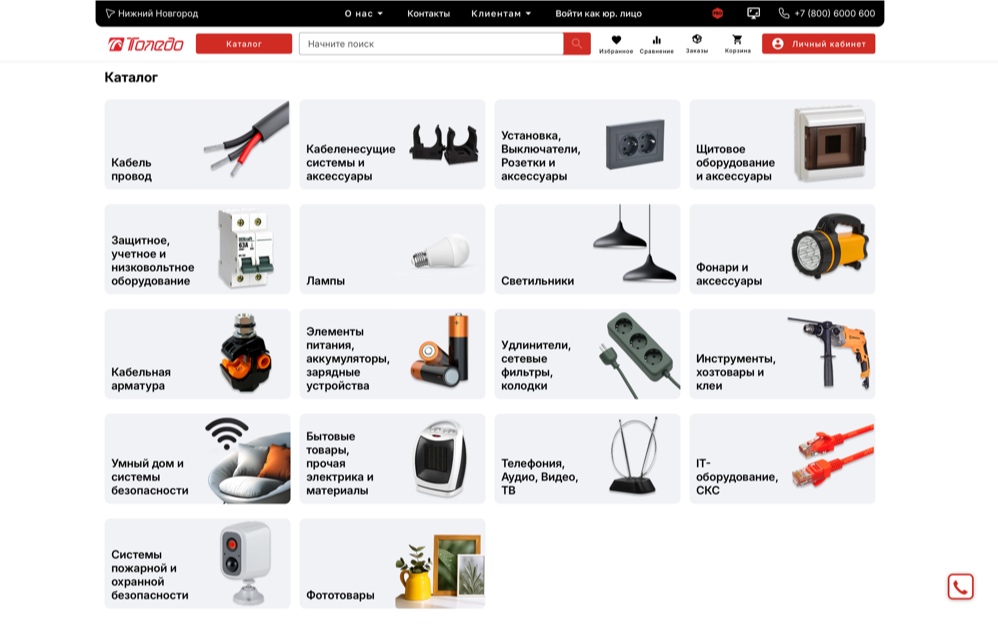Expand the Клиентам dropdown menu

pyautogui.click(x=501, y=14)
